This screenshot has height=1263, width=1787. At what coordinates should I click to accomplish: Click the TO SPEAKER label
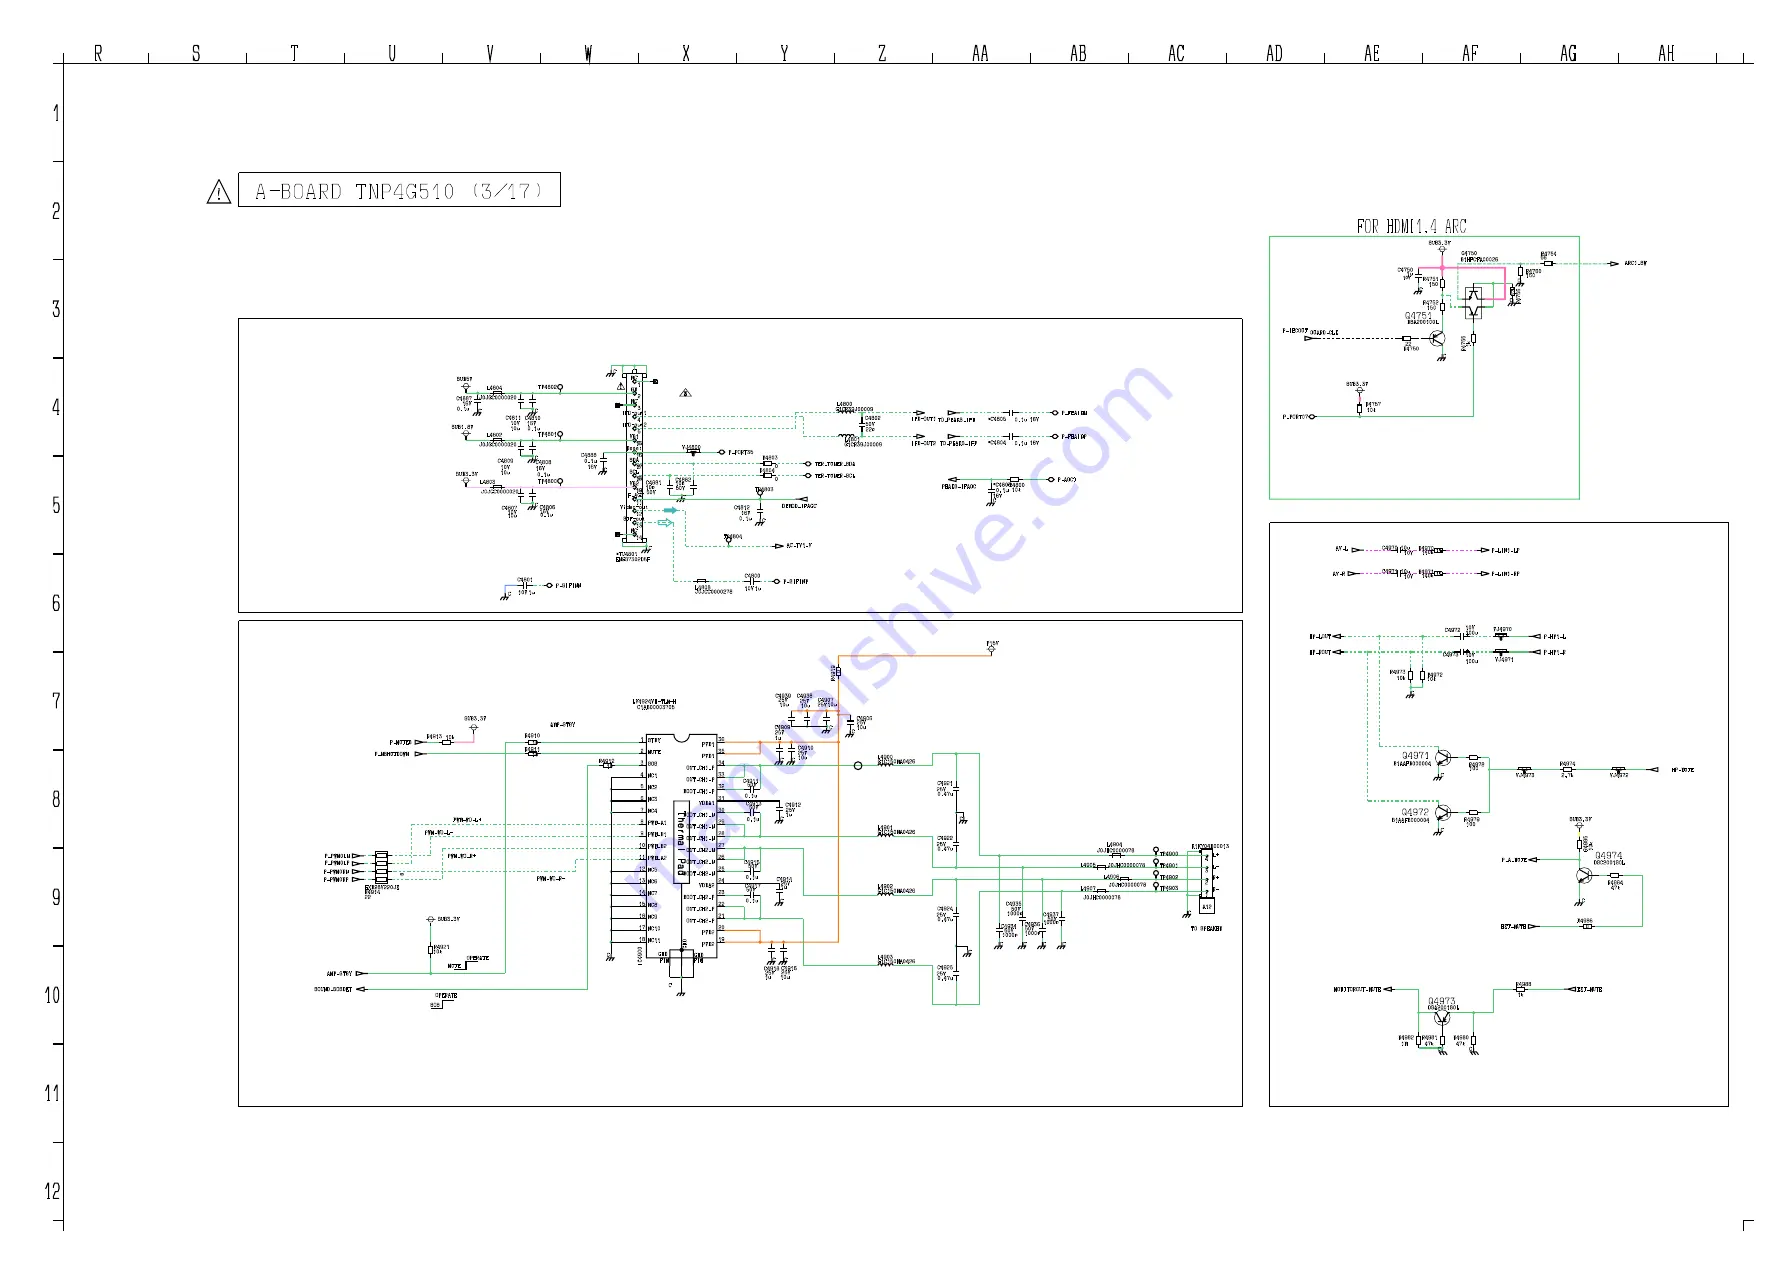1206,929
